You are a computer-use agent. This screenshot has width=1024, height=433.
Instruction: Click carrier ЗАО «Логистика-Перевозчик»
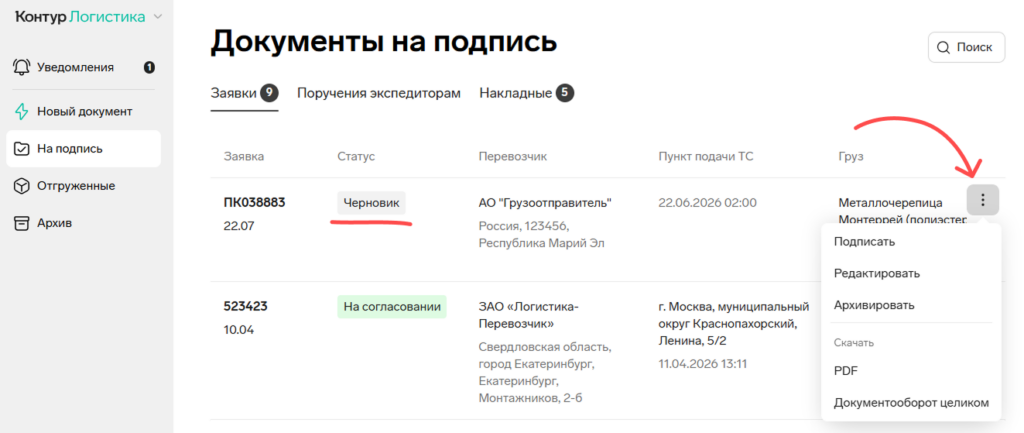[x=528, y=314]
